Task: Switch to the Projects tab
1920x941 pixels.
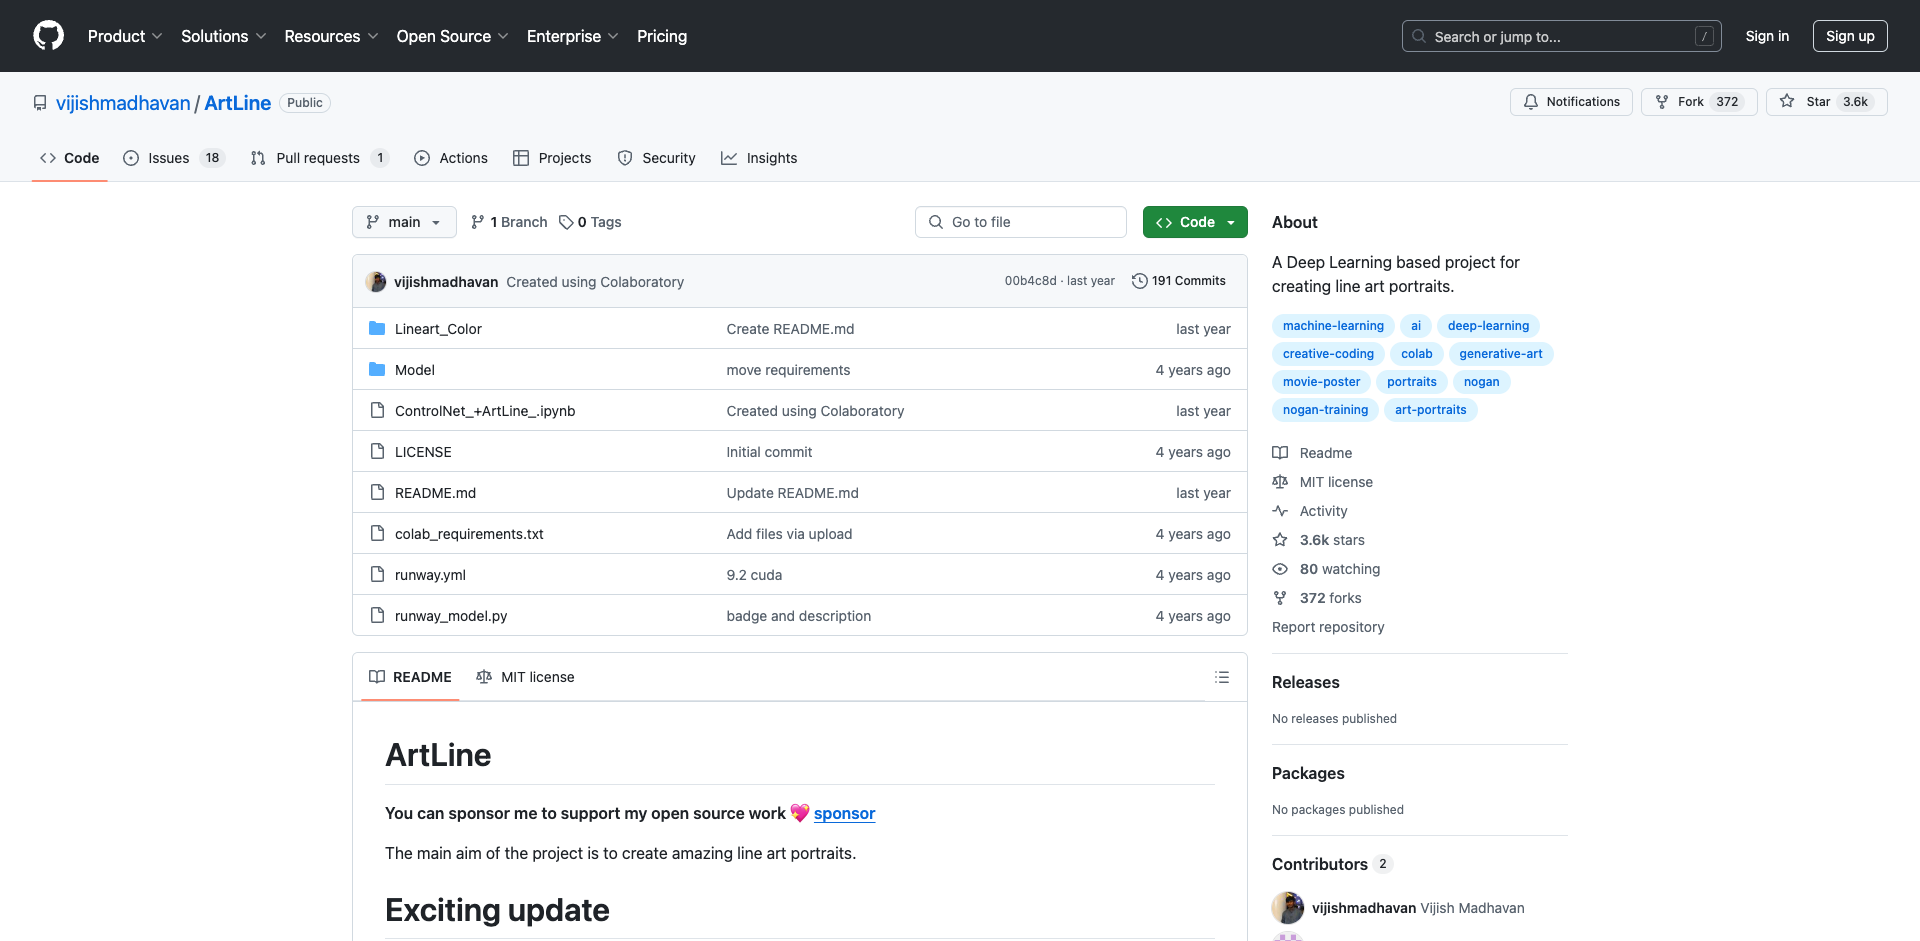Action: click(552, 158)
